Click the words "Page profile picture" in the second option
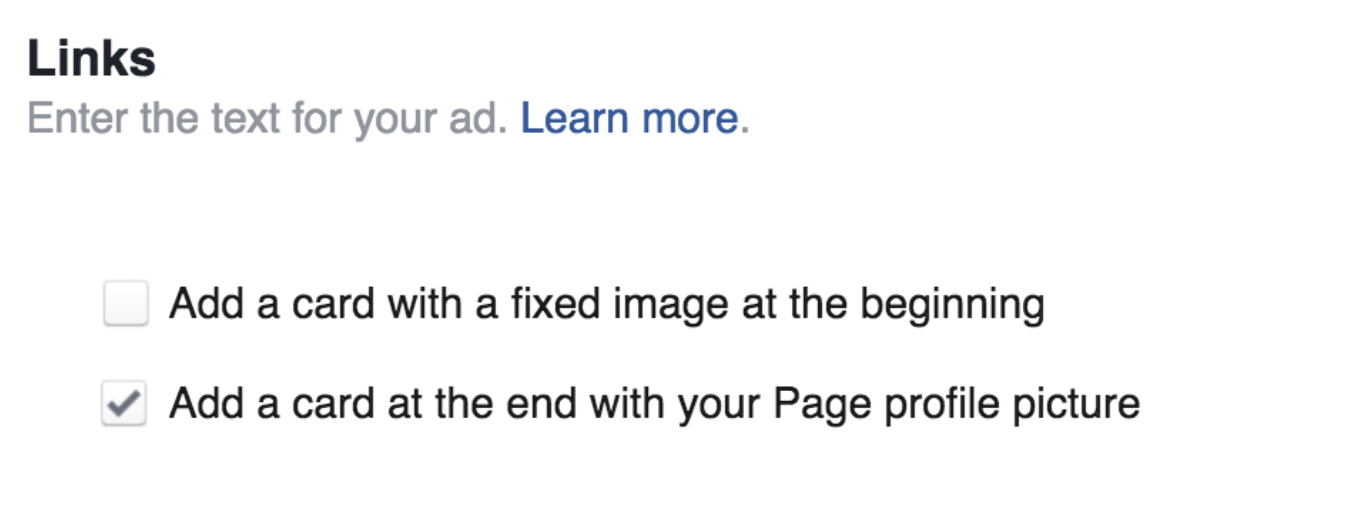Viewport: 1362px width, 516px height. (957, 403)
